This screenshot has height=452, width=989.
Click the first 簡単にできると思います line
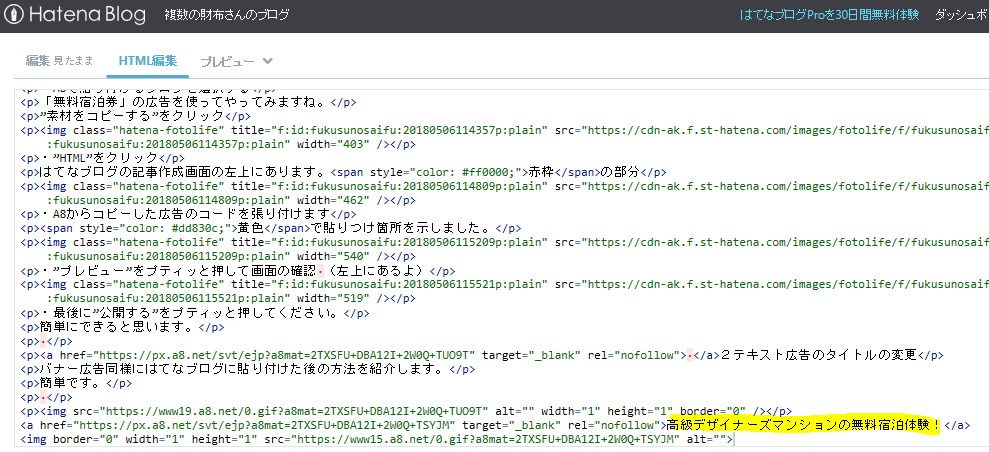[x=122, y=327]
